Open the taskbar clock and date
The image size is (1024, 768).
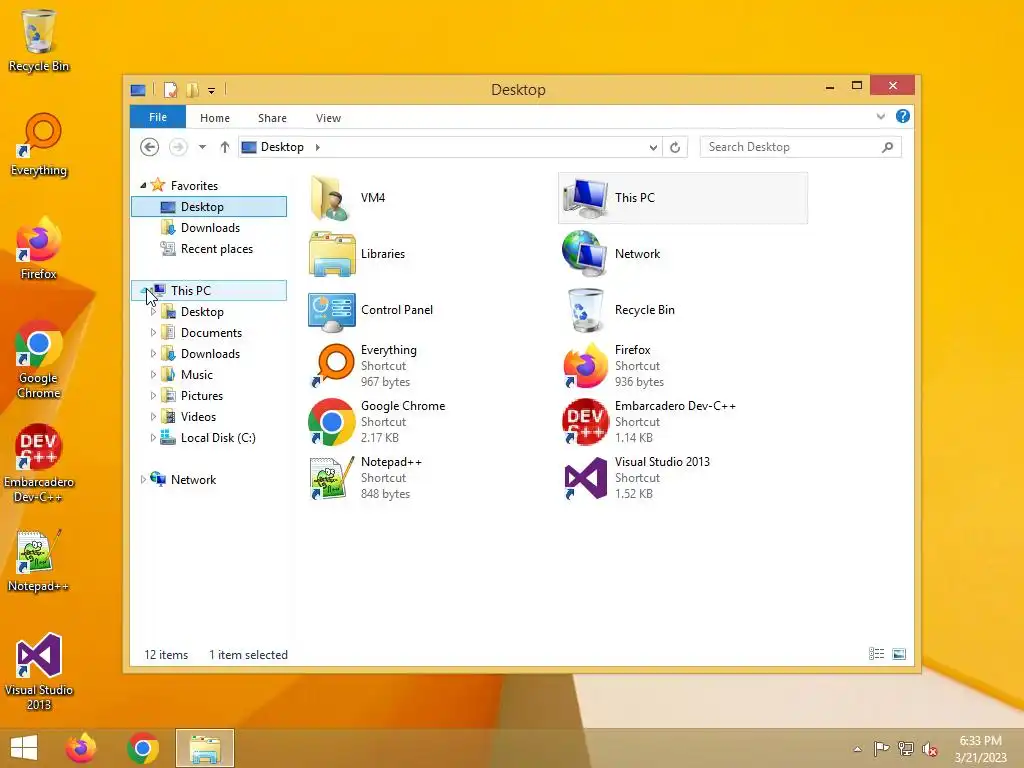click(980, 749)
